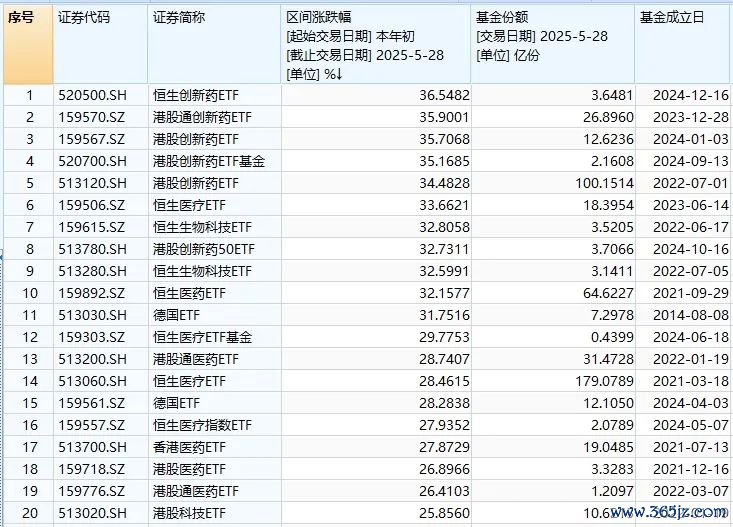This screenshot has width=733, height=527.
Task: Click the 基金份额 column header
Action: [x=553, y=44]
